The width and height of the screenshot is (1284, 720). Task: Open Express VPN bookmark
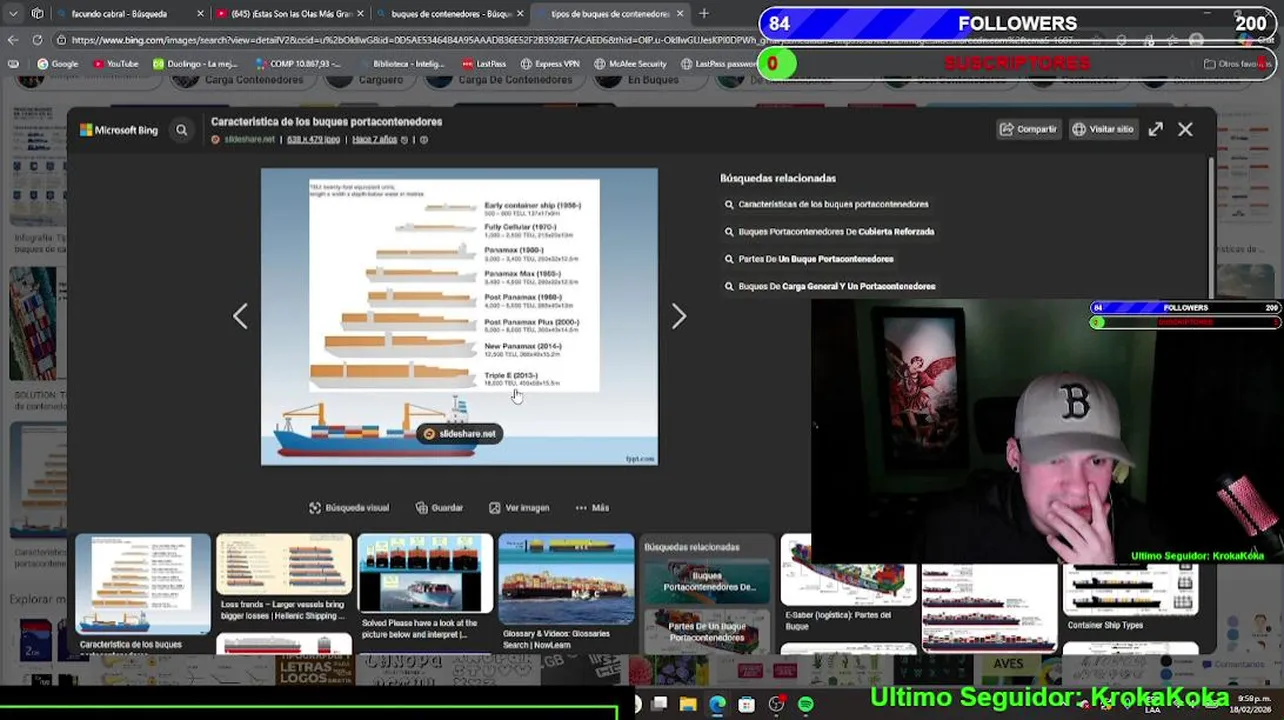pos(550,64)
